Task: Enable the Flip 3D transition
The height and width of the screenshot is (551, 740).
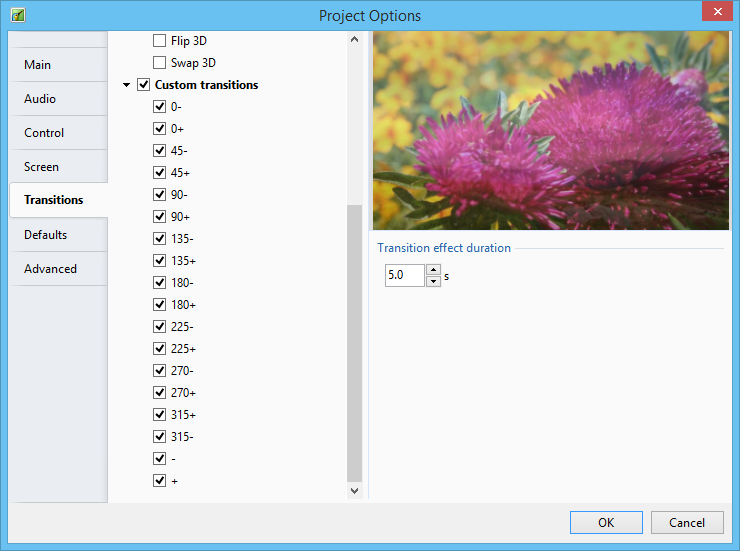Action: point(159,41)
